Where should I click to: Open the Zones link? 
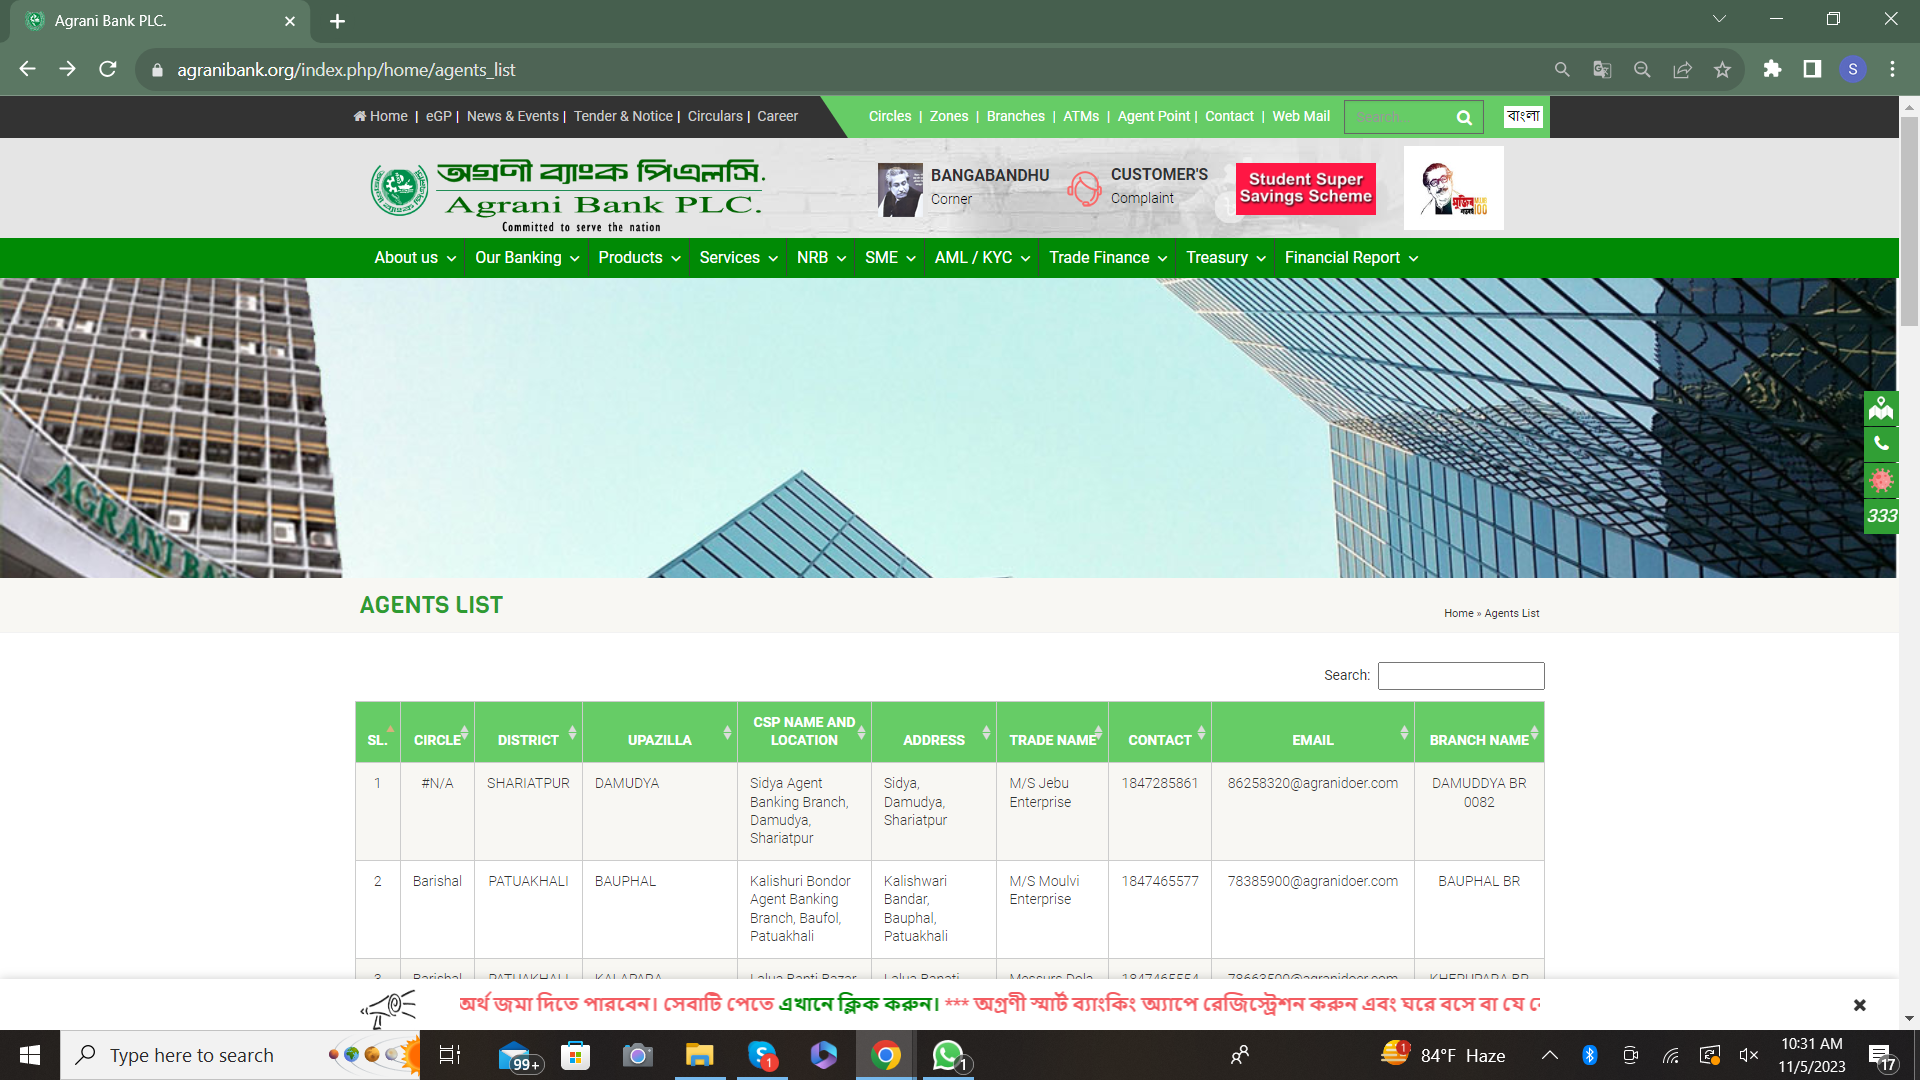[x=949, y=116]
